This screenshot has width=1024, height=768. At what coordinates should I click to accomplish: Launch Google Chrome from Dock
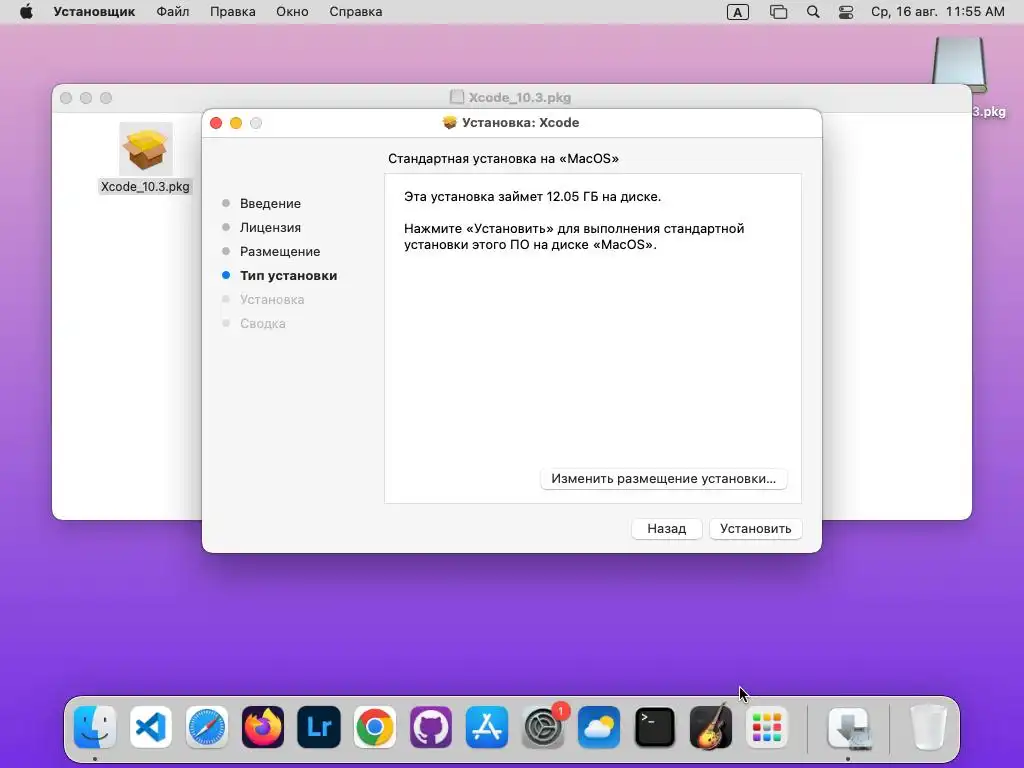375,727
